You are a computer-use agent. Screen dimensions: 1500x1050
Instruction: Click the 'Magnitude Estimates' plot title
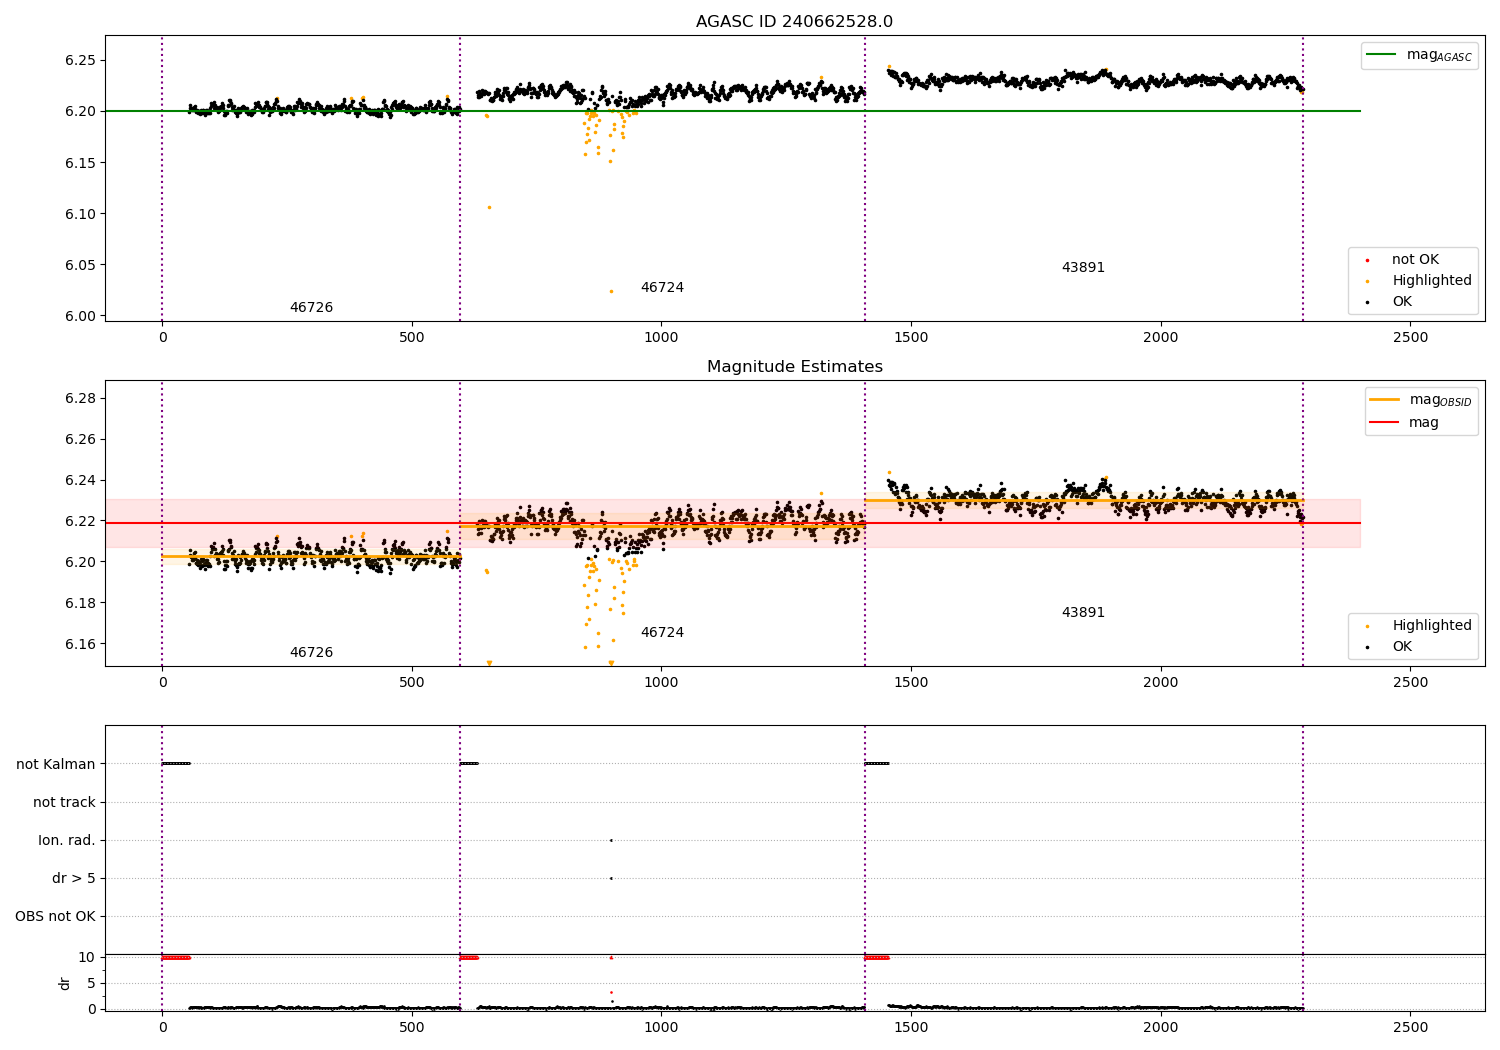pyautogui.click(x=794, y=367)
